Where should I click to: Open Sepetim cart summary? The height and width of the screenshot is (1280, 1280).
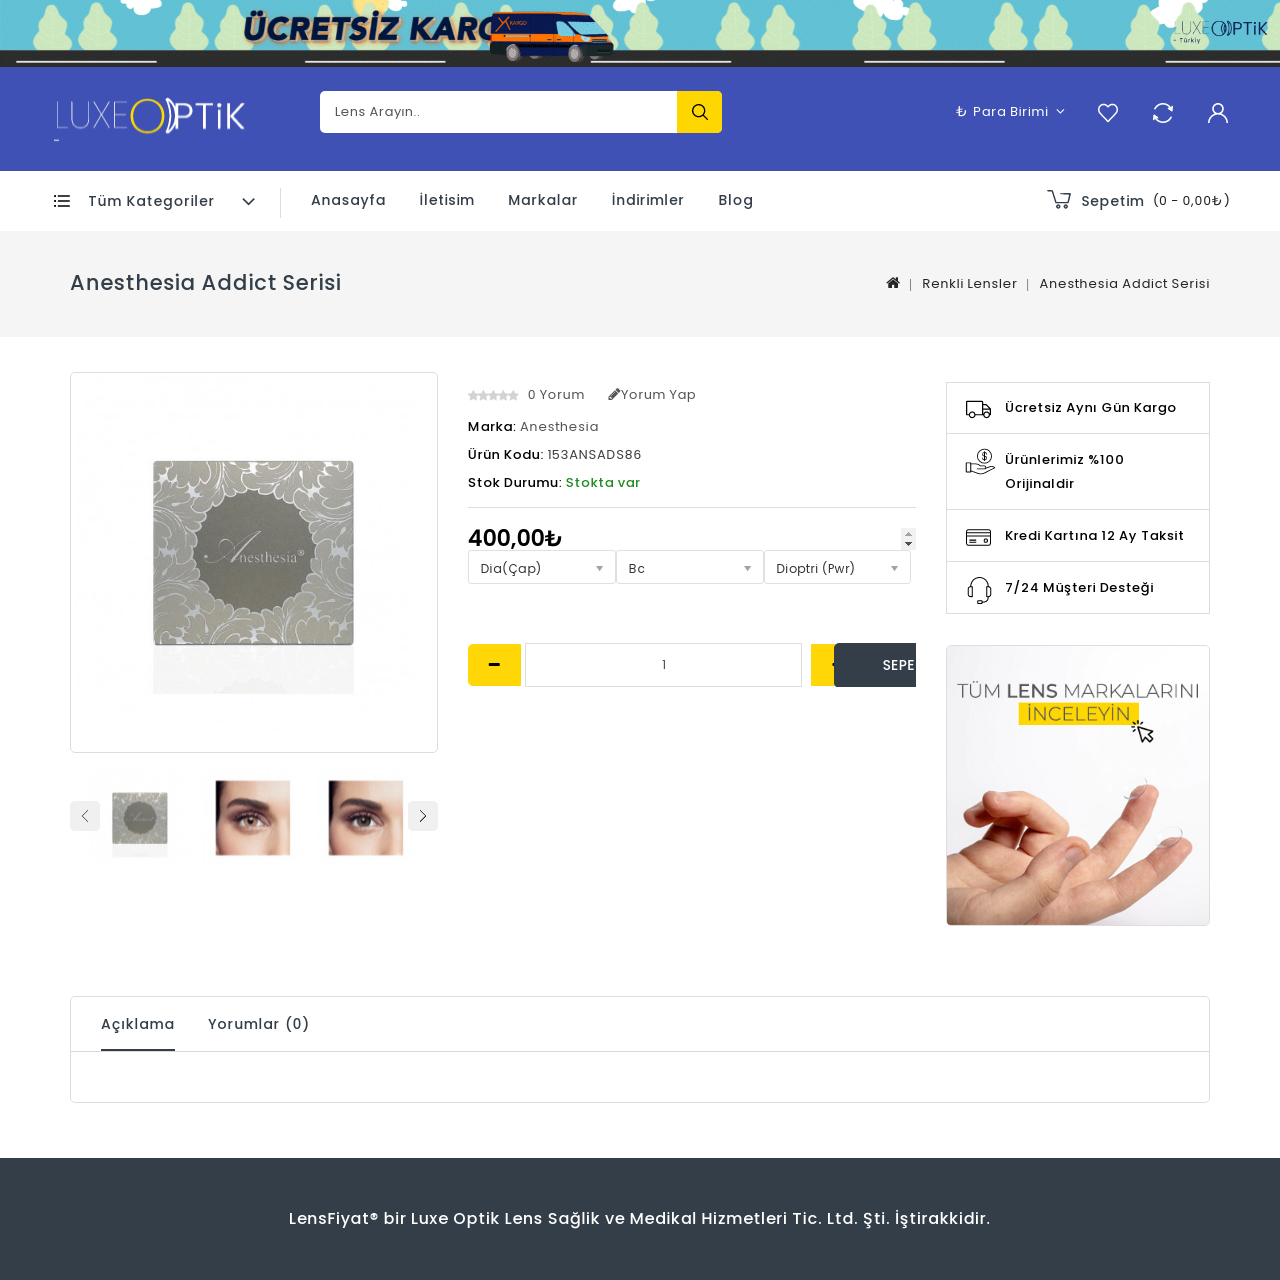click(1138, 200)
